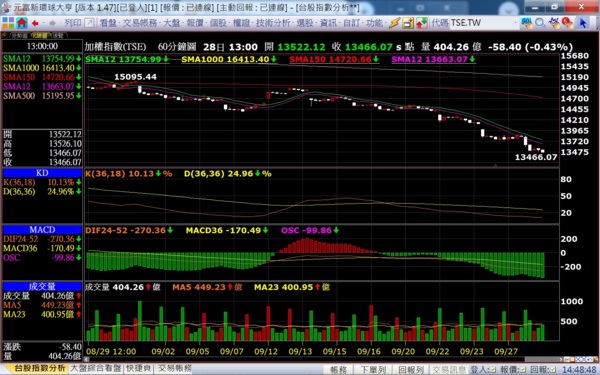Switch to the 大盤綜合看盤 tab
The image size is (600, 375).
[x=96, y=368]
